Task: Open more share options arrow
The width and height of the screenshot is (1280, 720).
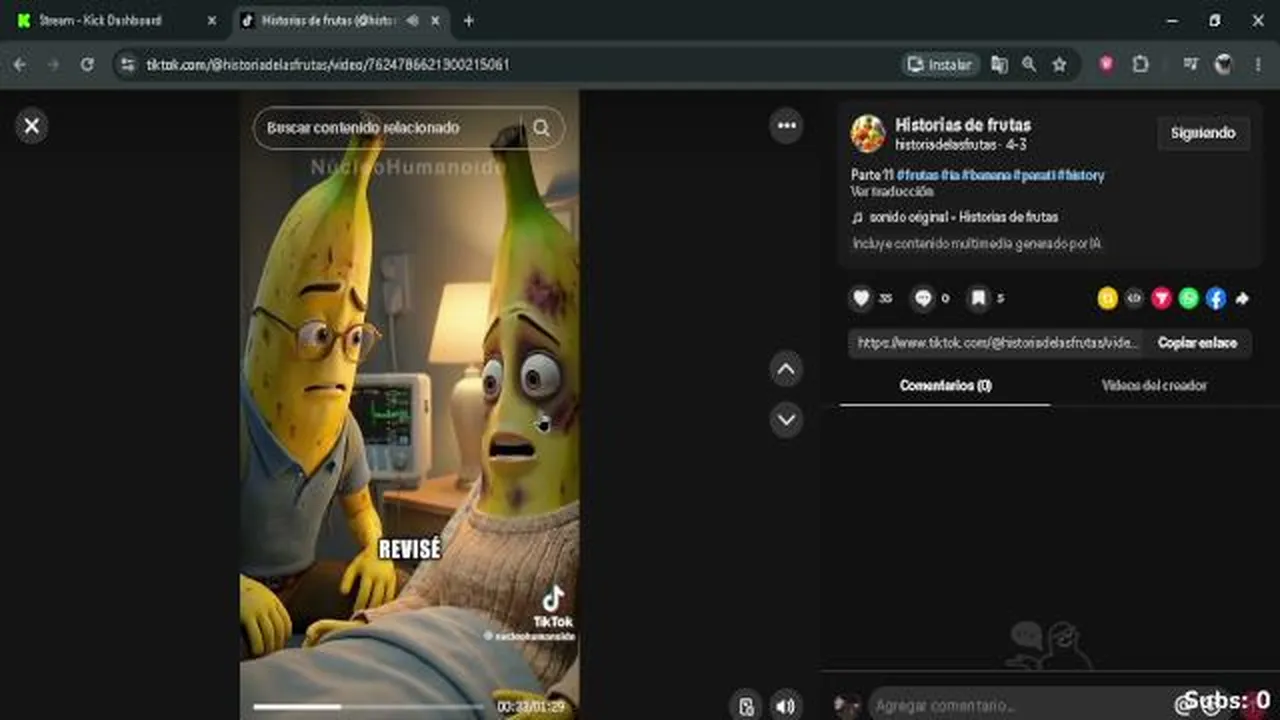Action: 1242,298
